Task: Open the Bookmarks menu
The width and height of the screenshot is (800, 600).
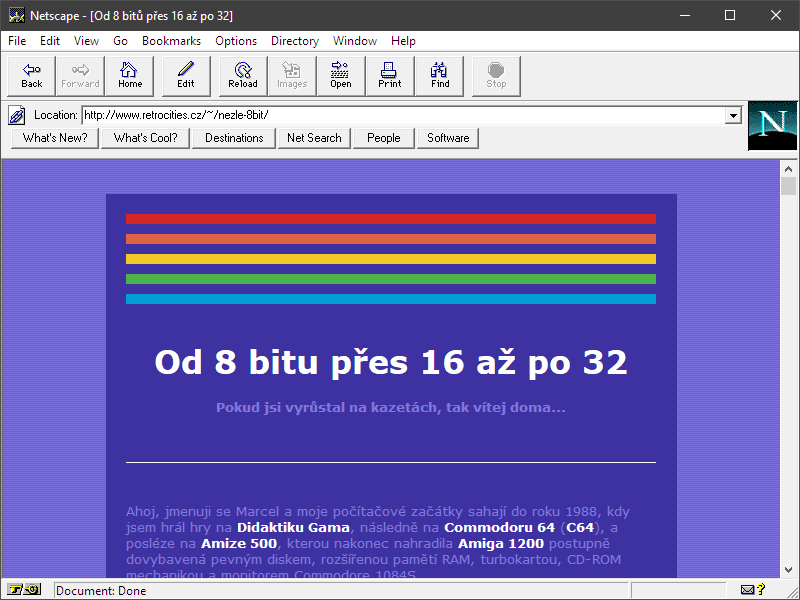Action: (171, 41)
